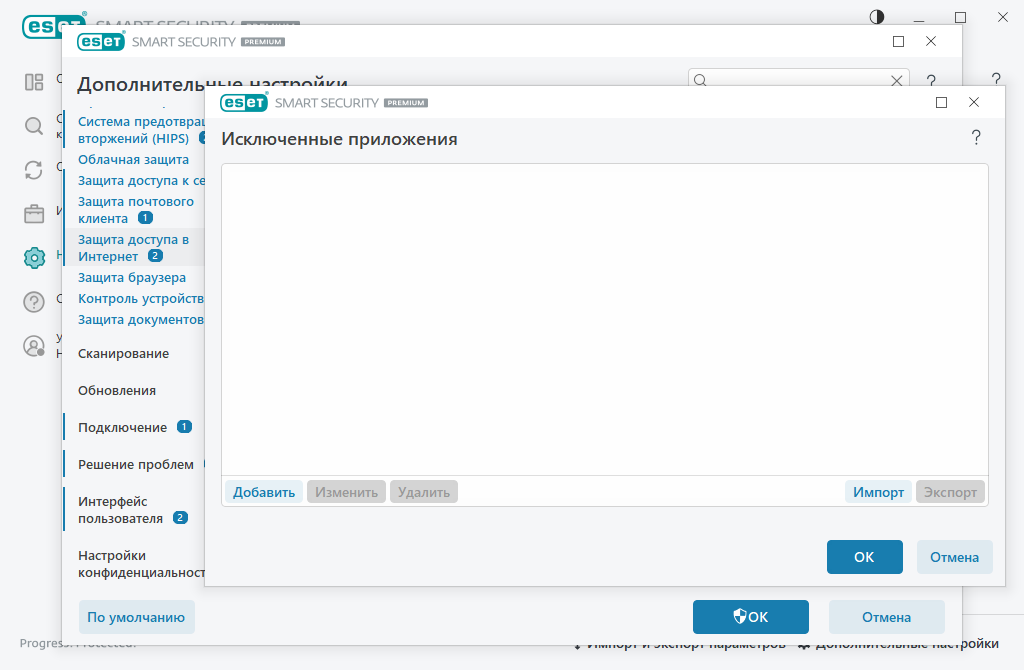This screenshot has width=1024, height=670.
Task: Open the Сканирование settings section
Action: coord(123,353)
